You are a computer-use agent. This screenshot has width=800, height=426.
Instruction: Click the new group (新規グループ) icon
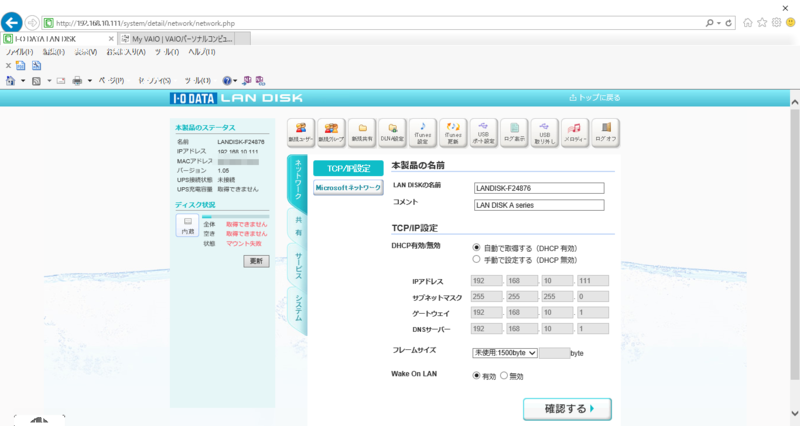tap(331, 133)
